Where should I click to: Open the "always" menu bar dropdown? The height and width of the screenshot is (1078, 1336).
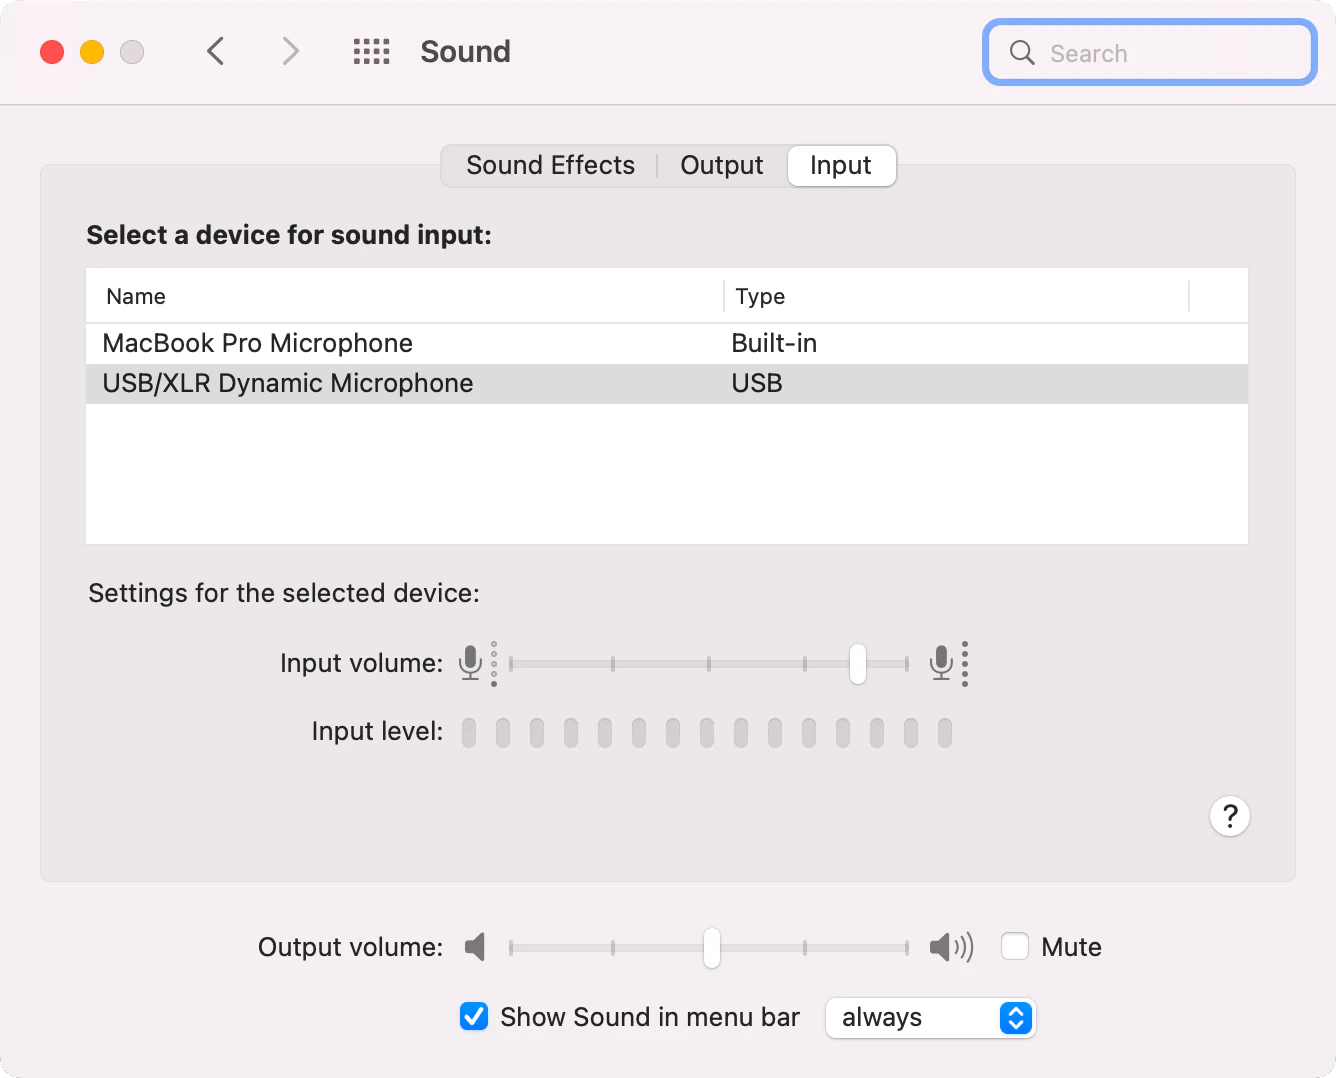pyautogui.click(x=930, y=1018)
